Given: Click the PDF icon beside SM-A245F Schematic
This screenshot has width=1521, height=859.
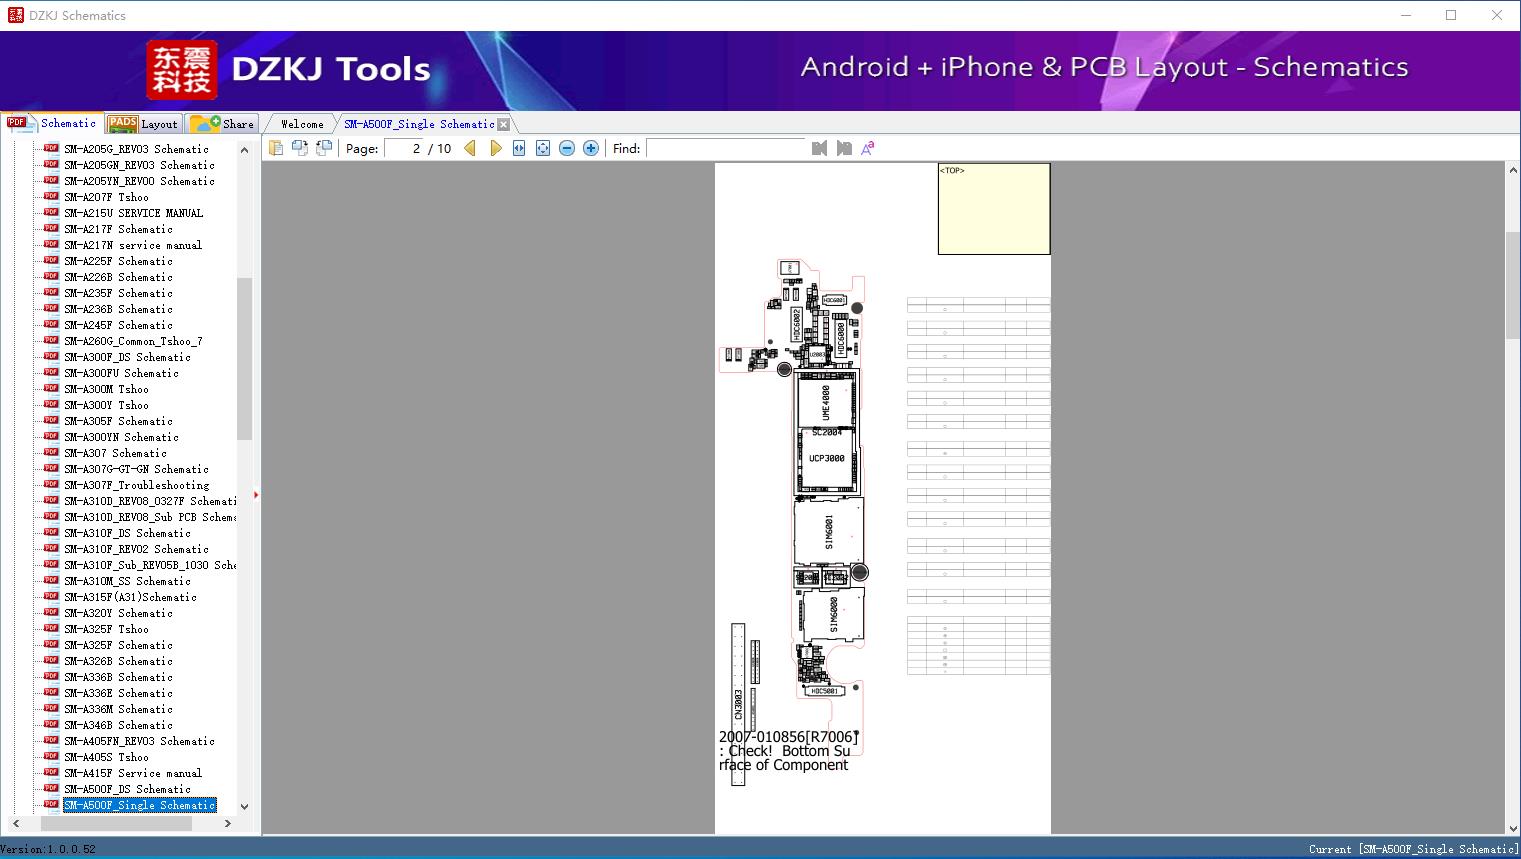Looking at the screenshot, I should coord(51,324).
